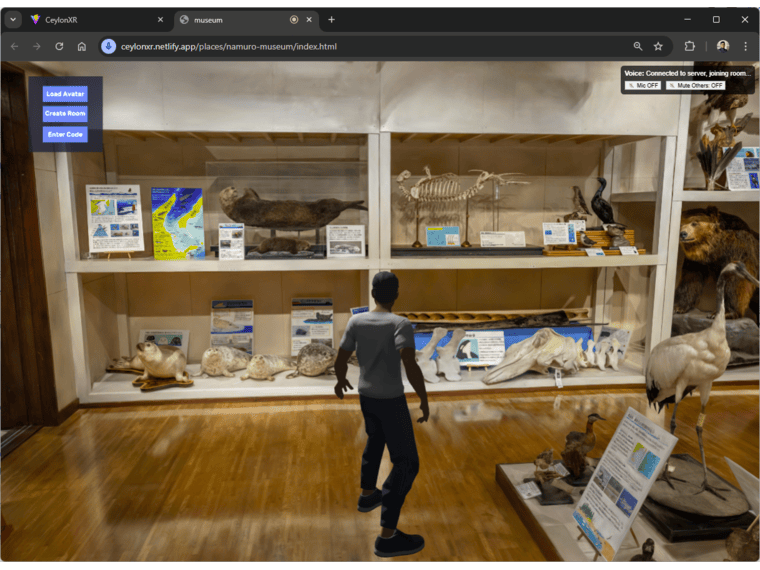Open the Chrome three-dot menu
This screenshot has width=760, height=570.
click(745, 46)
